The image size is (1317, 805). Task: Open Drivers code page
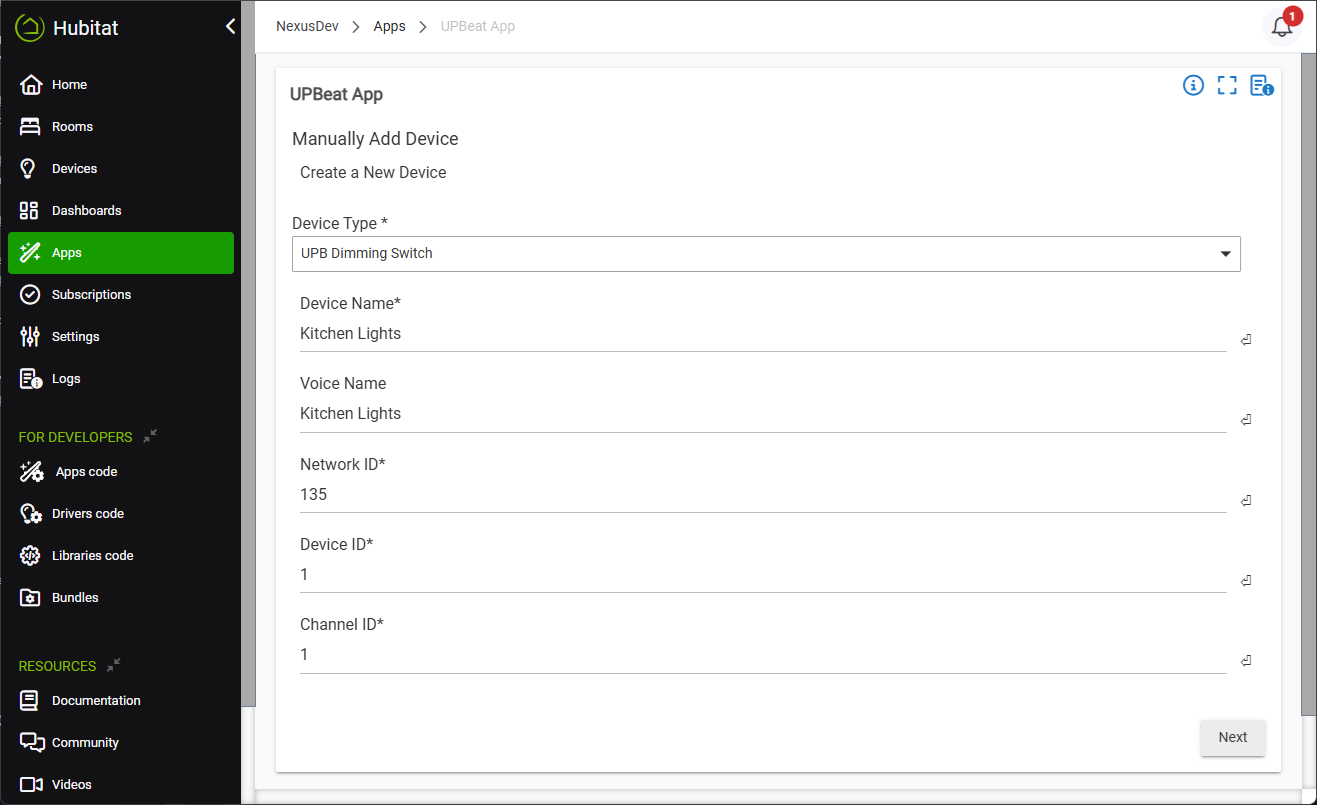tap(87, 514)
